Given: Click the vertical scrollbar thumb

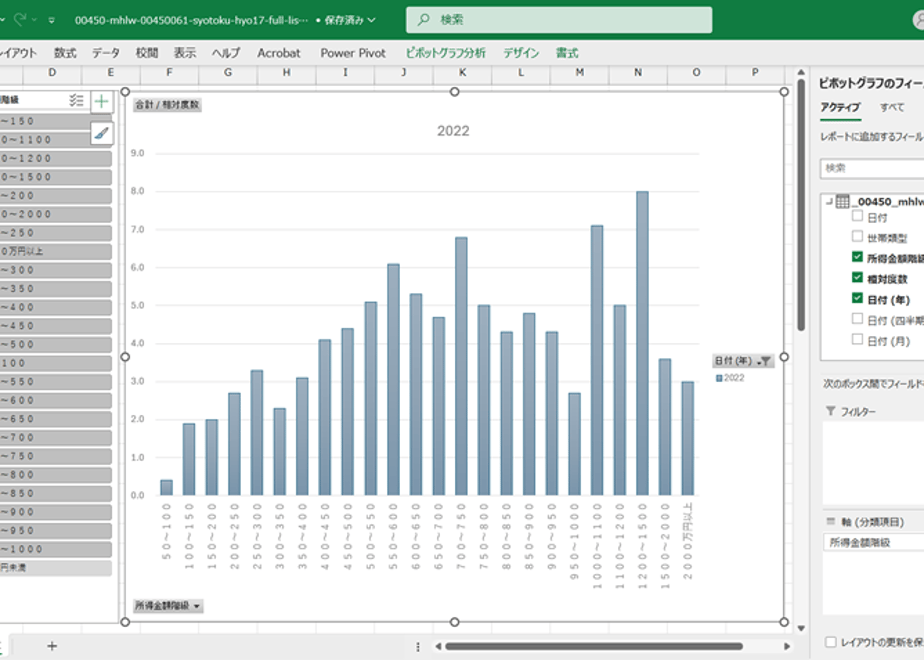Looking at the screenshot, I should 801,205.
